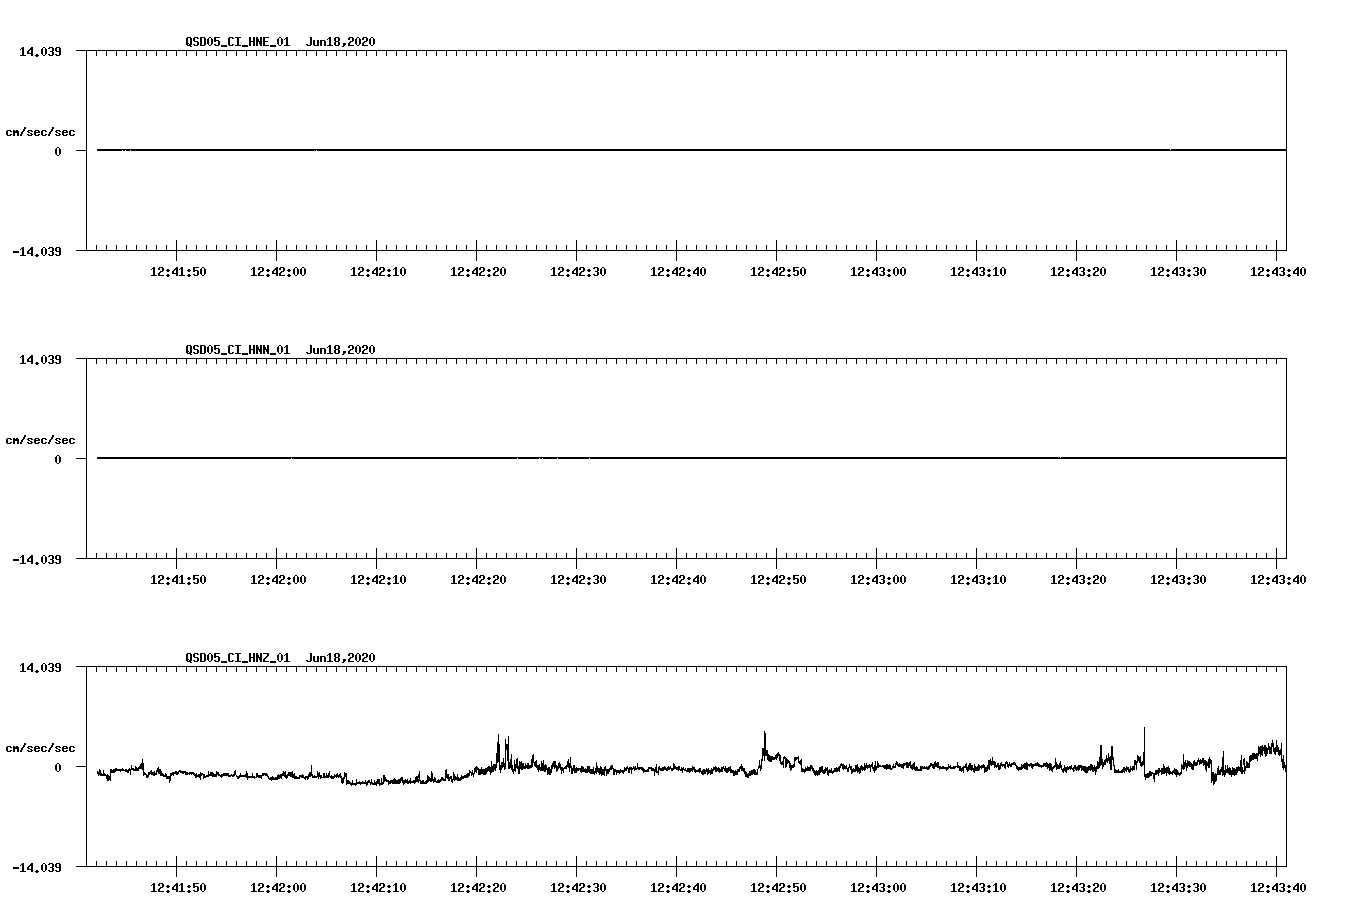The height and width of the screenshot is (924, 1358).
Task: Click the -14.039 bottom value on HNN chart
Action: tap(37, 559)
